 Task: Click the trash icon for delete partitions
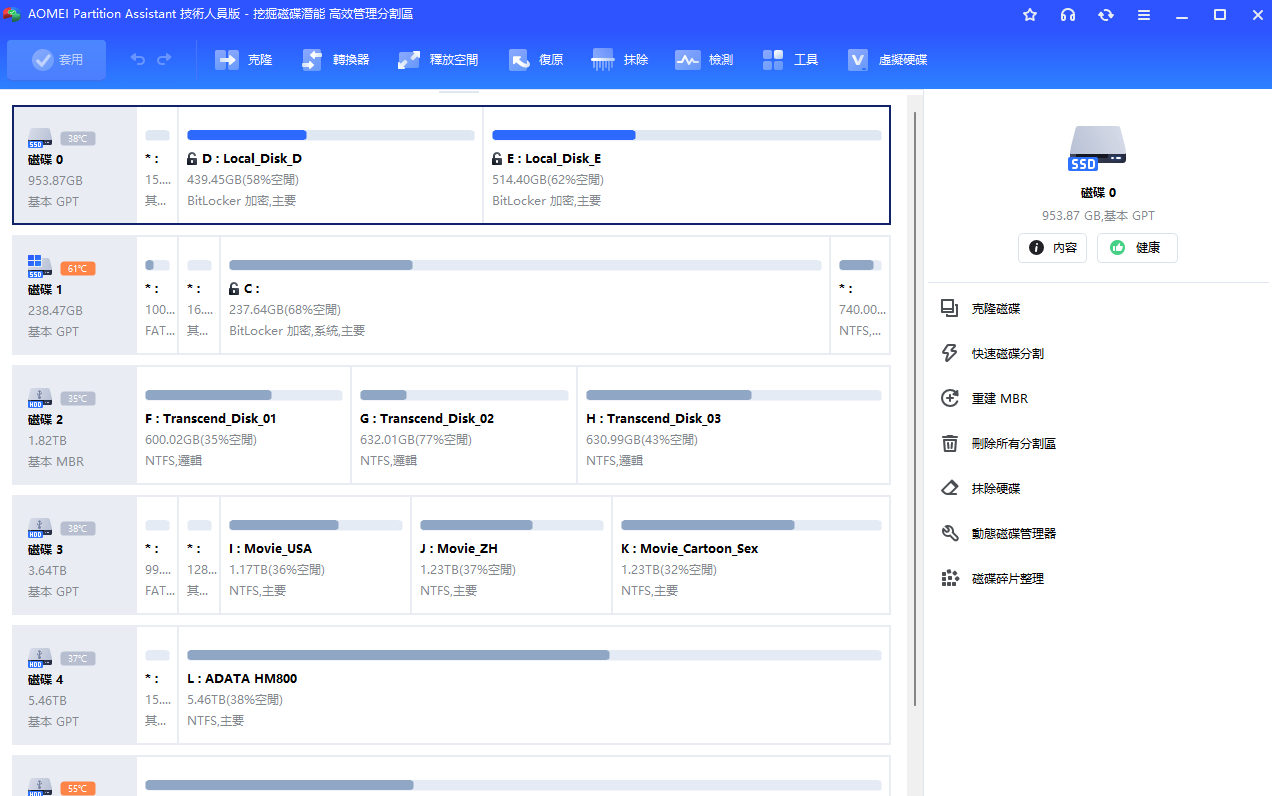point(950,444)
